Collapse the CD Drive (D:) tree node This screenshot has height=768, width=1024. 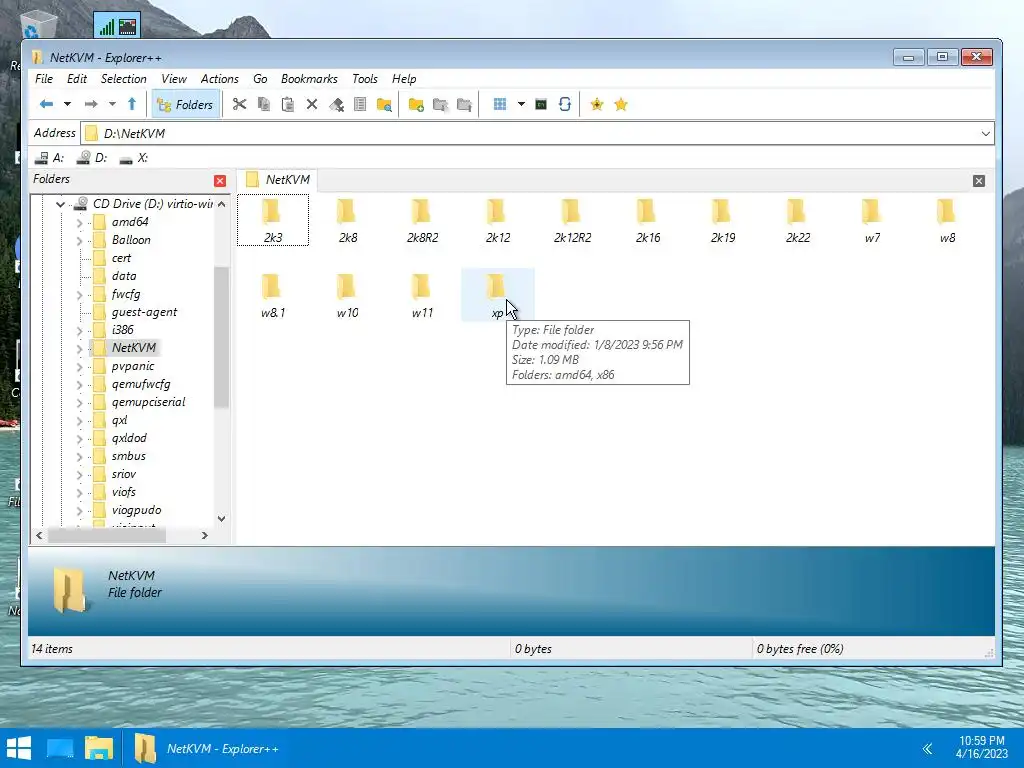click(x=61, y=204)
